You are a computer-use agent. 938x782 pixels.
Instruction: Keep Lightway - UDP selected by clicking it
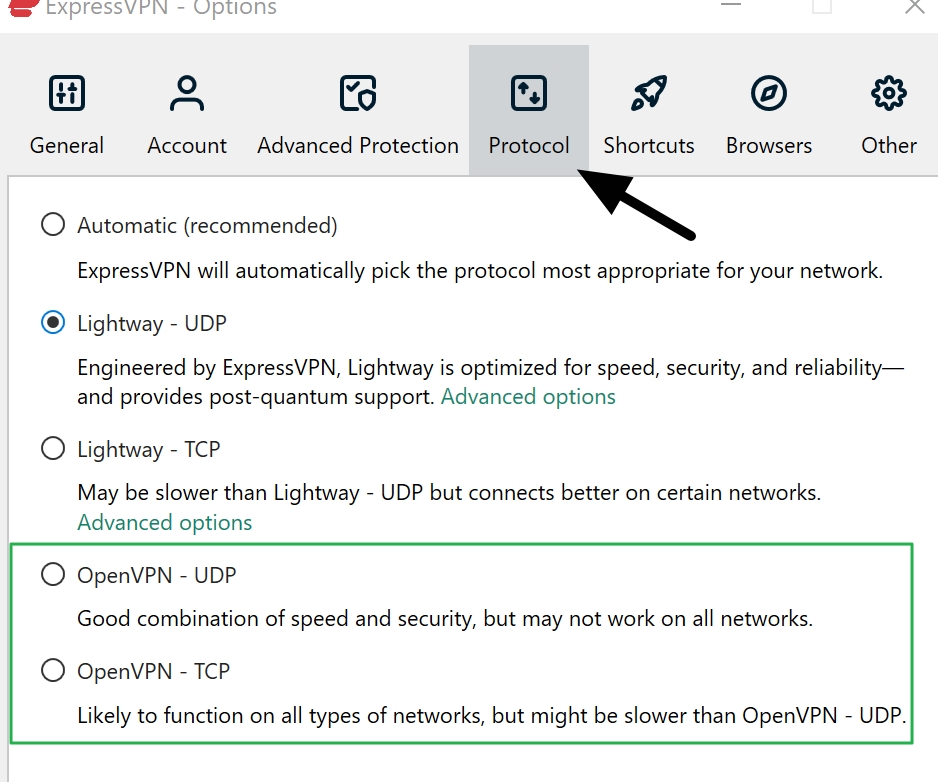(x=52, y=322)
